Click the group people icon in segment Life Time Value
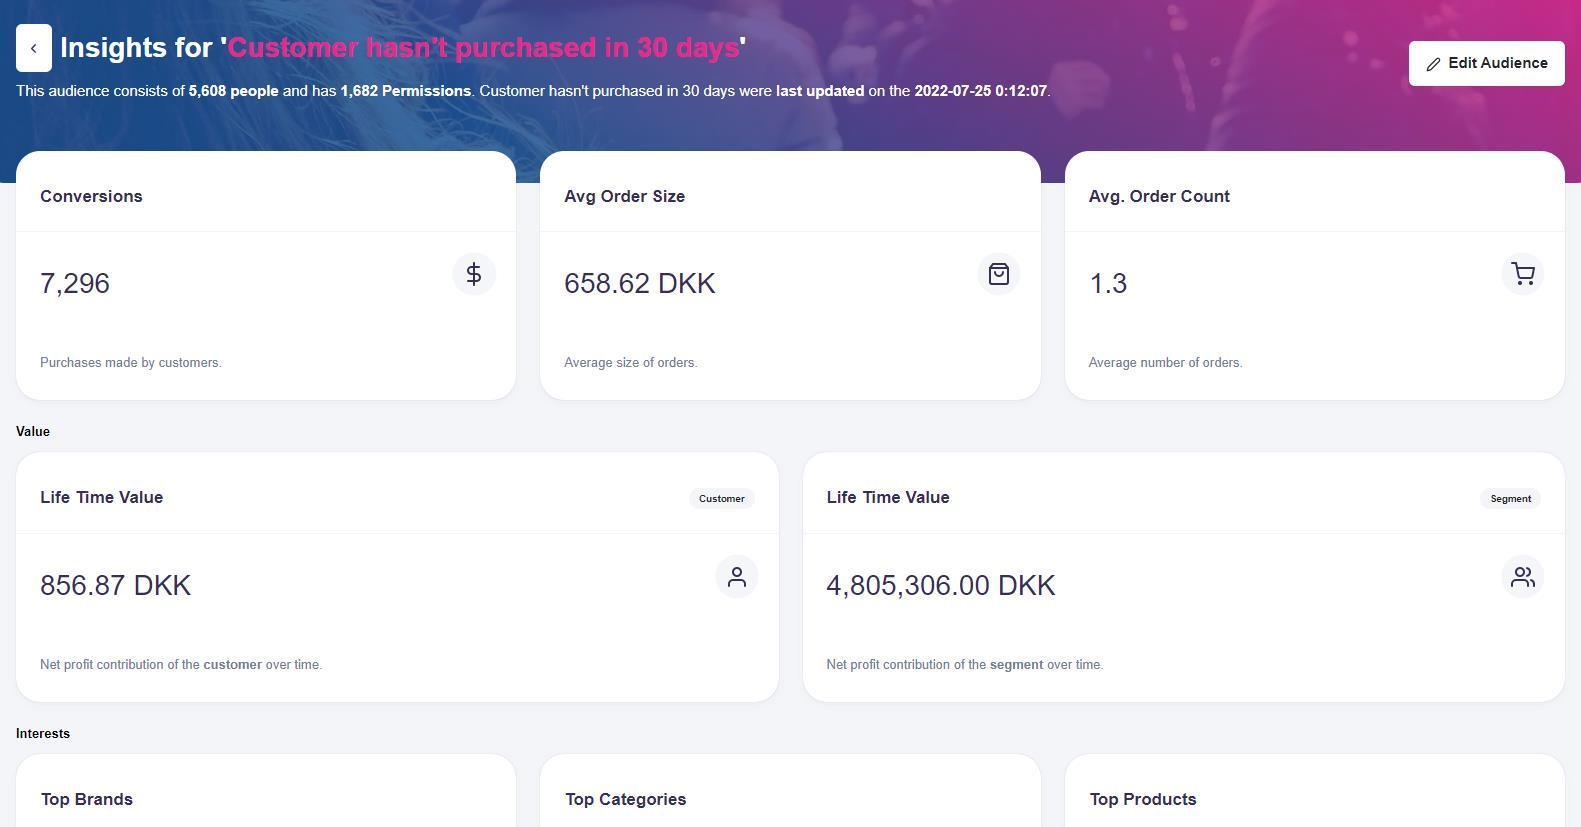 [x=1522, y=577]
